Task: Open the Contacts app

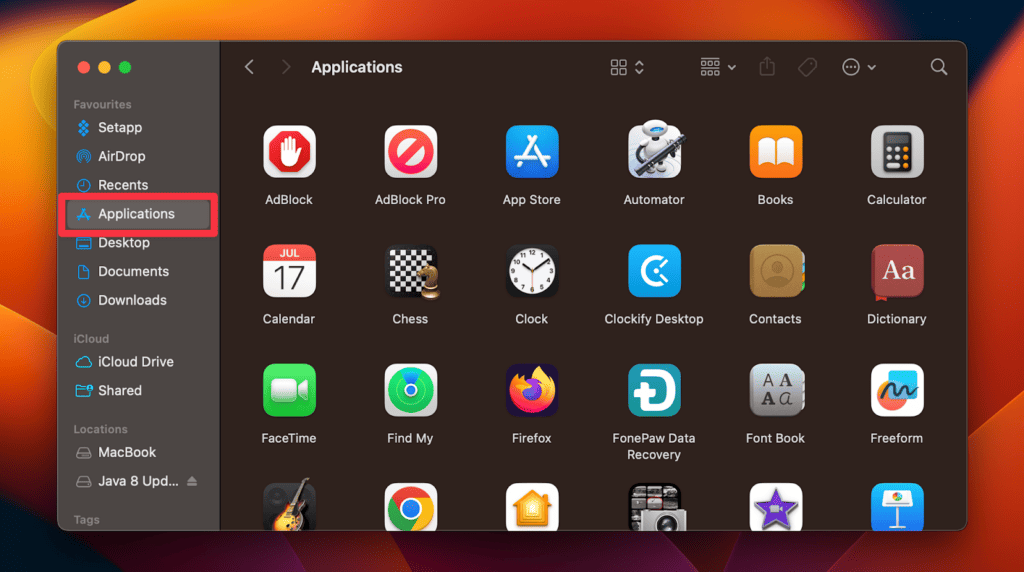Action: coord(776,271)
